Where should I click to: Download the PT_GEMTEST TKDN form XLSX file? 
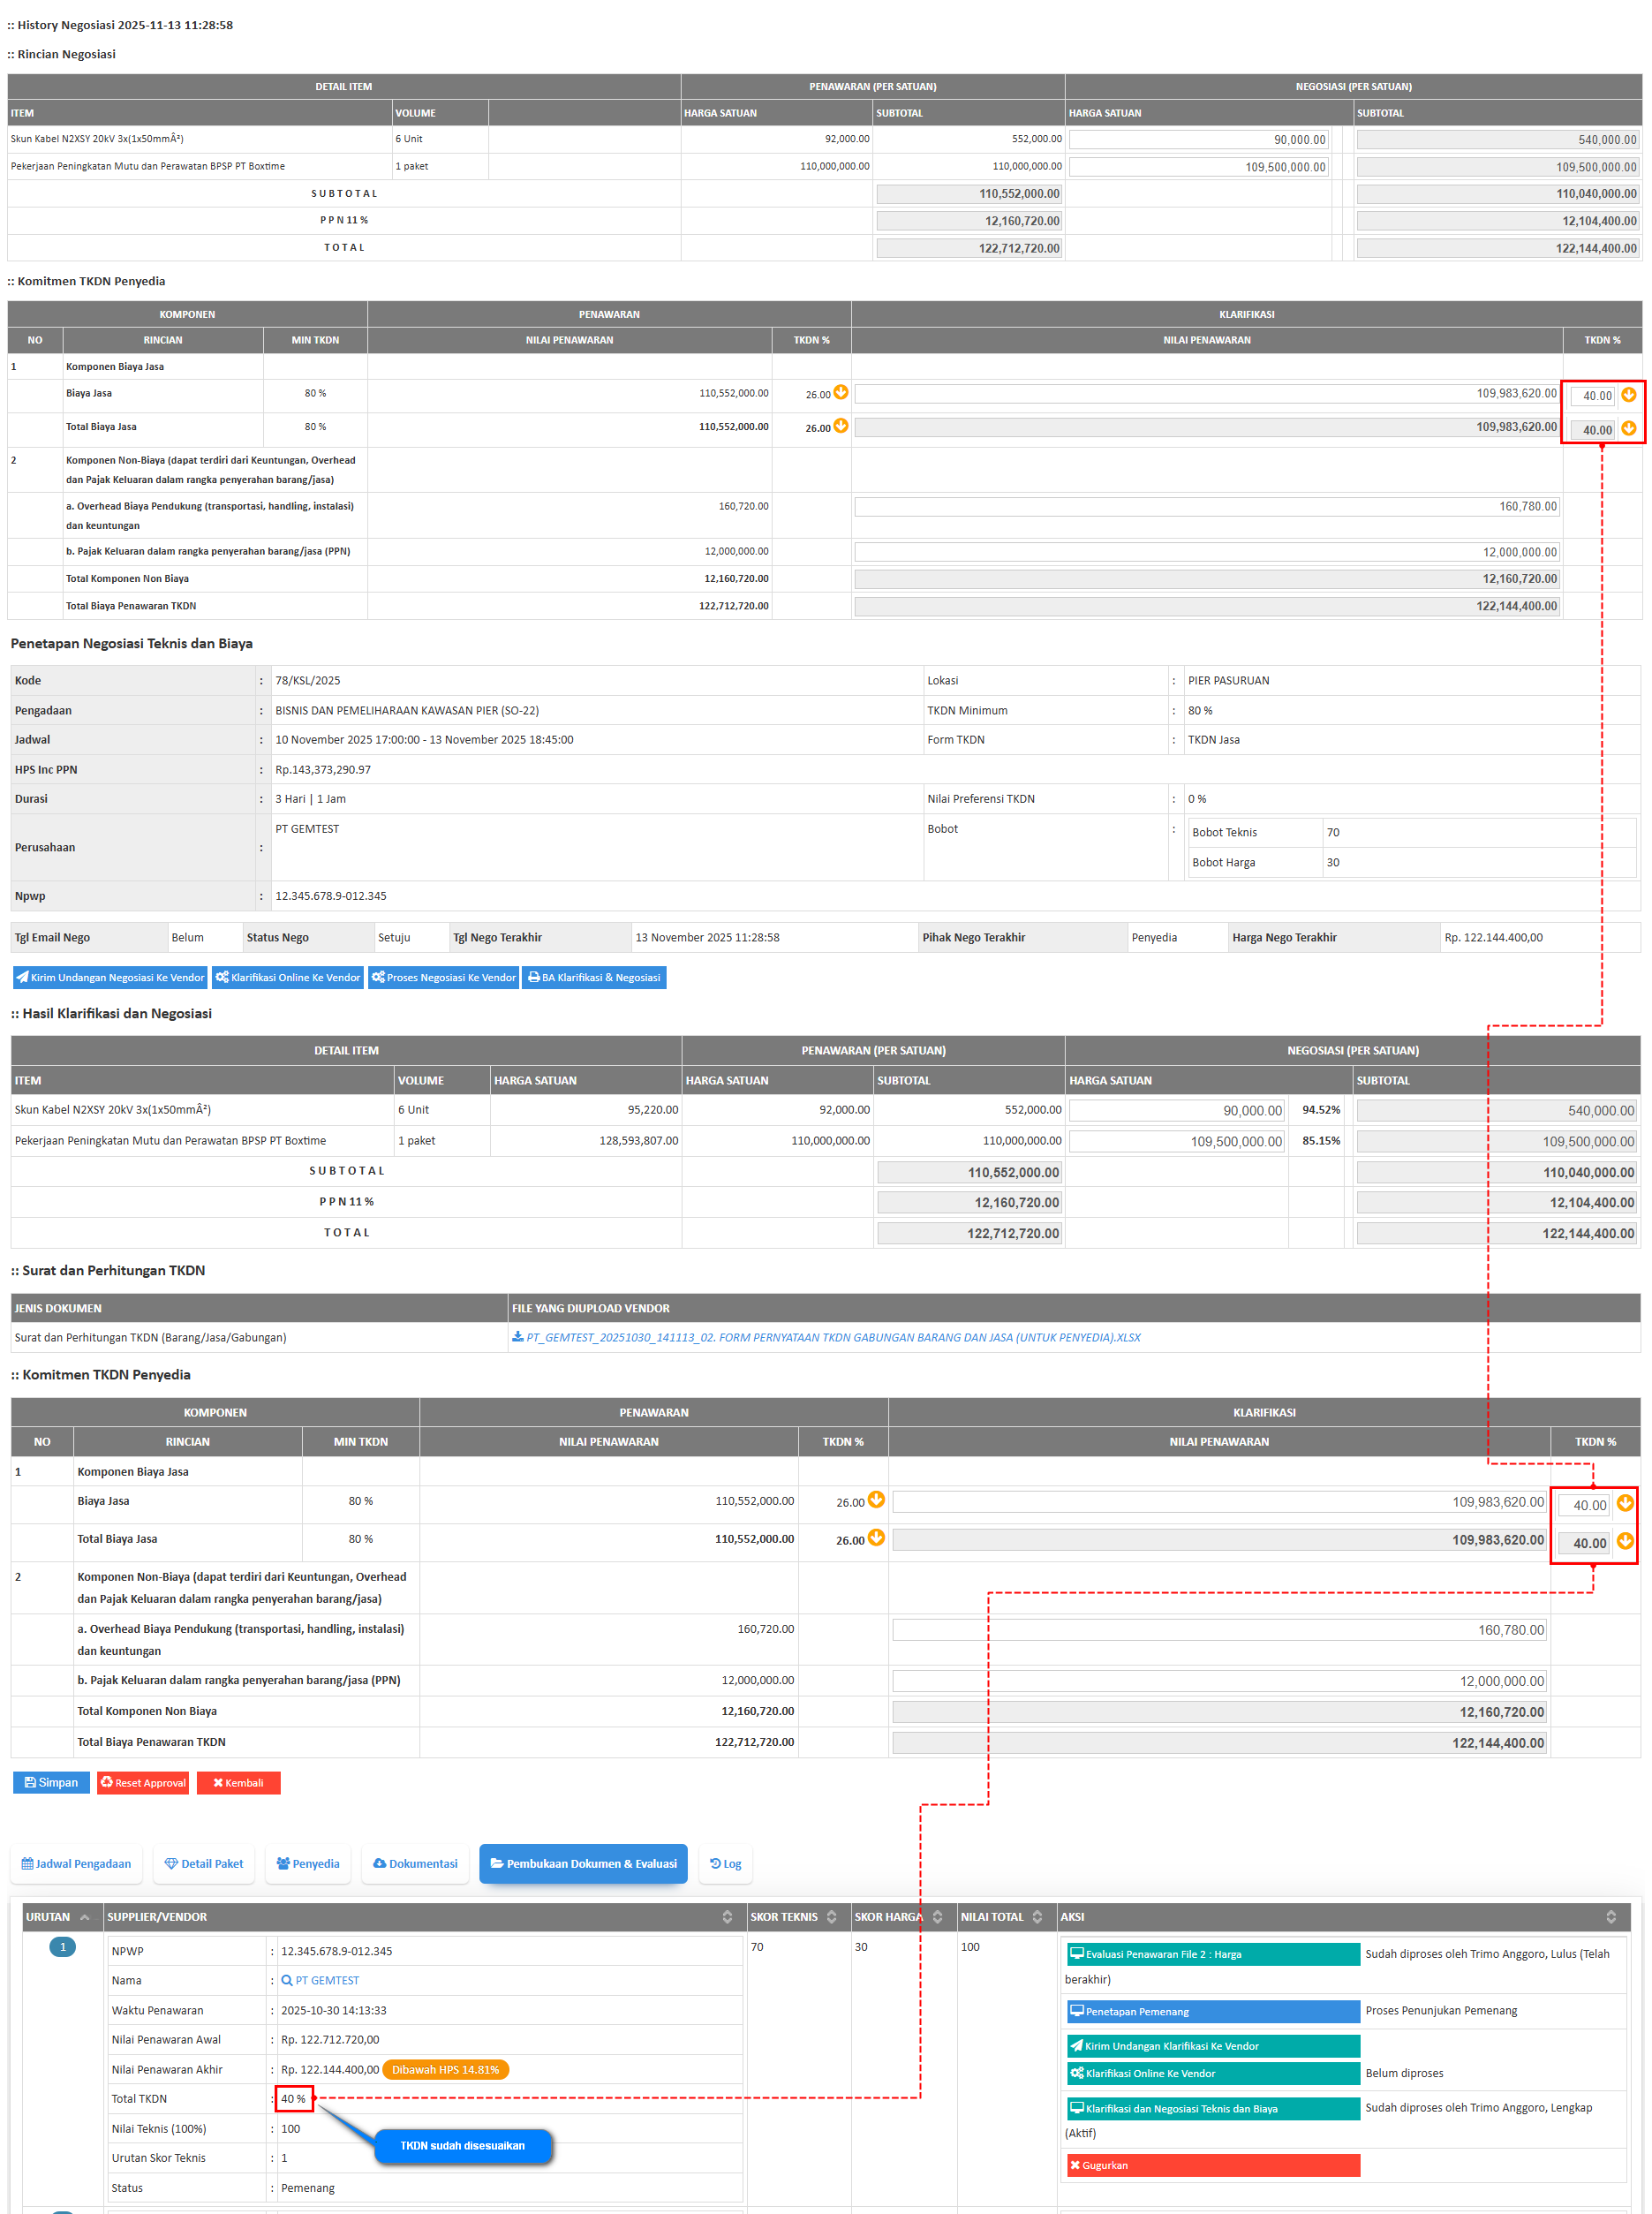tap(826, 1337)
